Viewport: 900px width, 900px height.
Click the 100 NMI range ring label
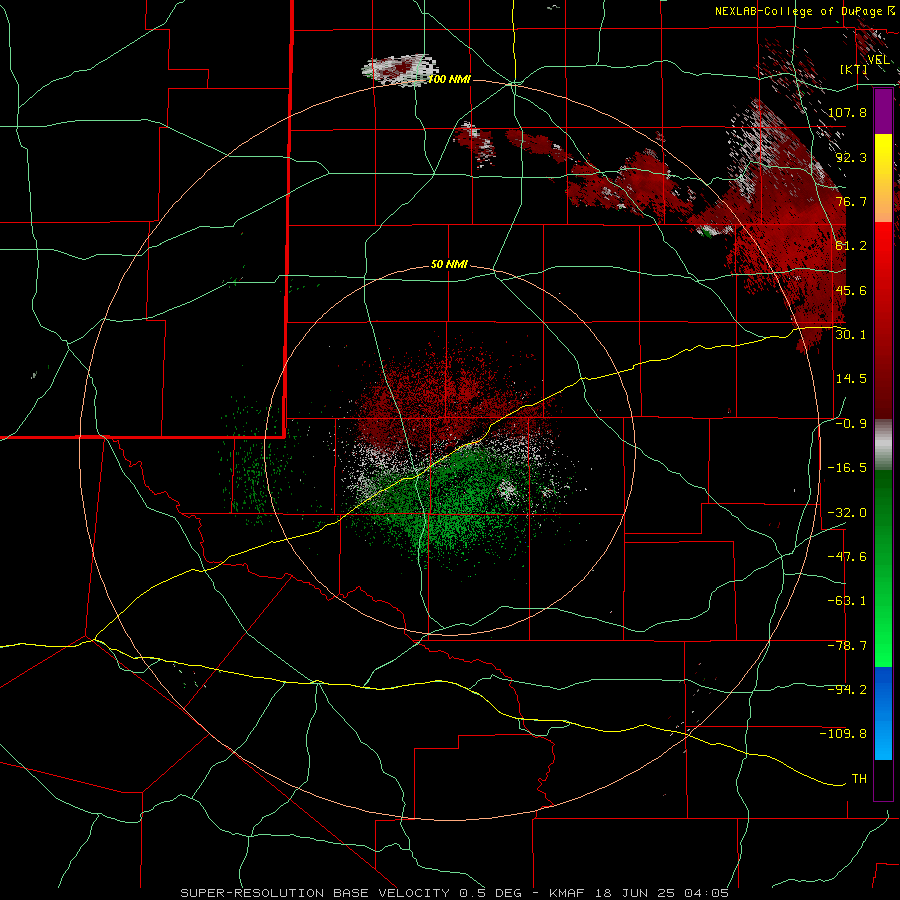tap(449, 79)
